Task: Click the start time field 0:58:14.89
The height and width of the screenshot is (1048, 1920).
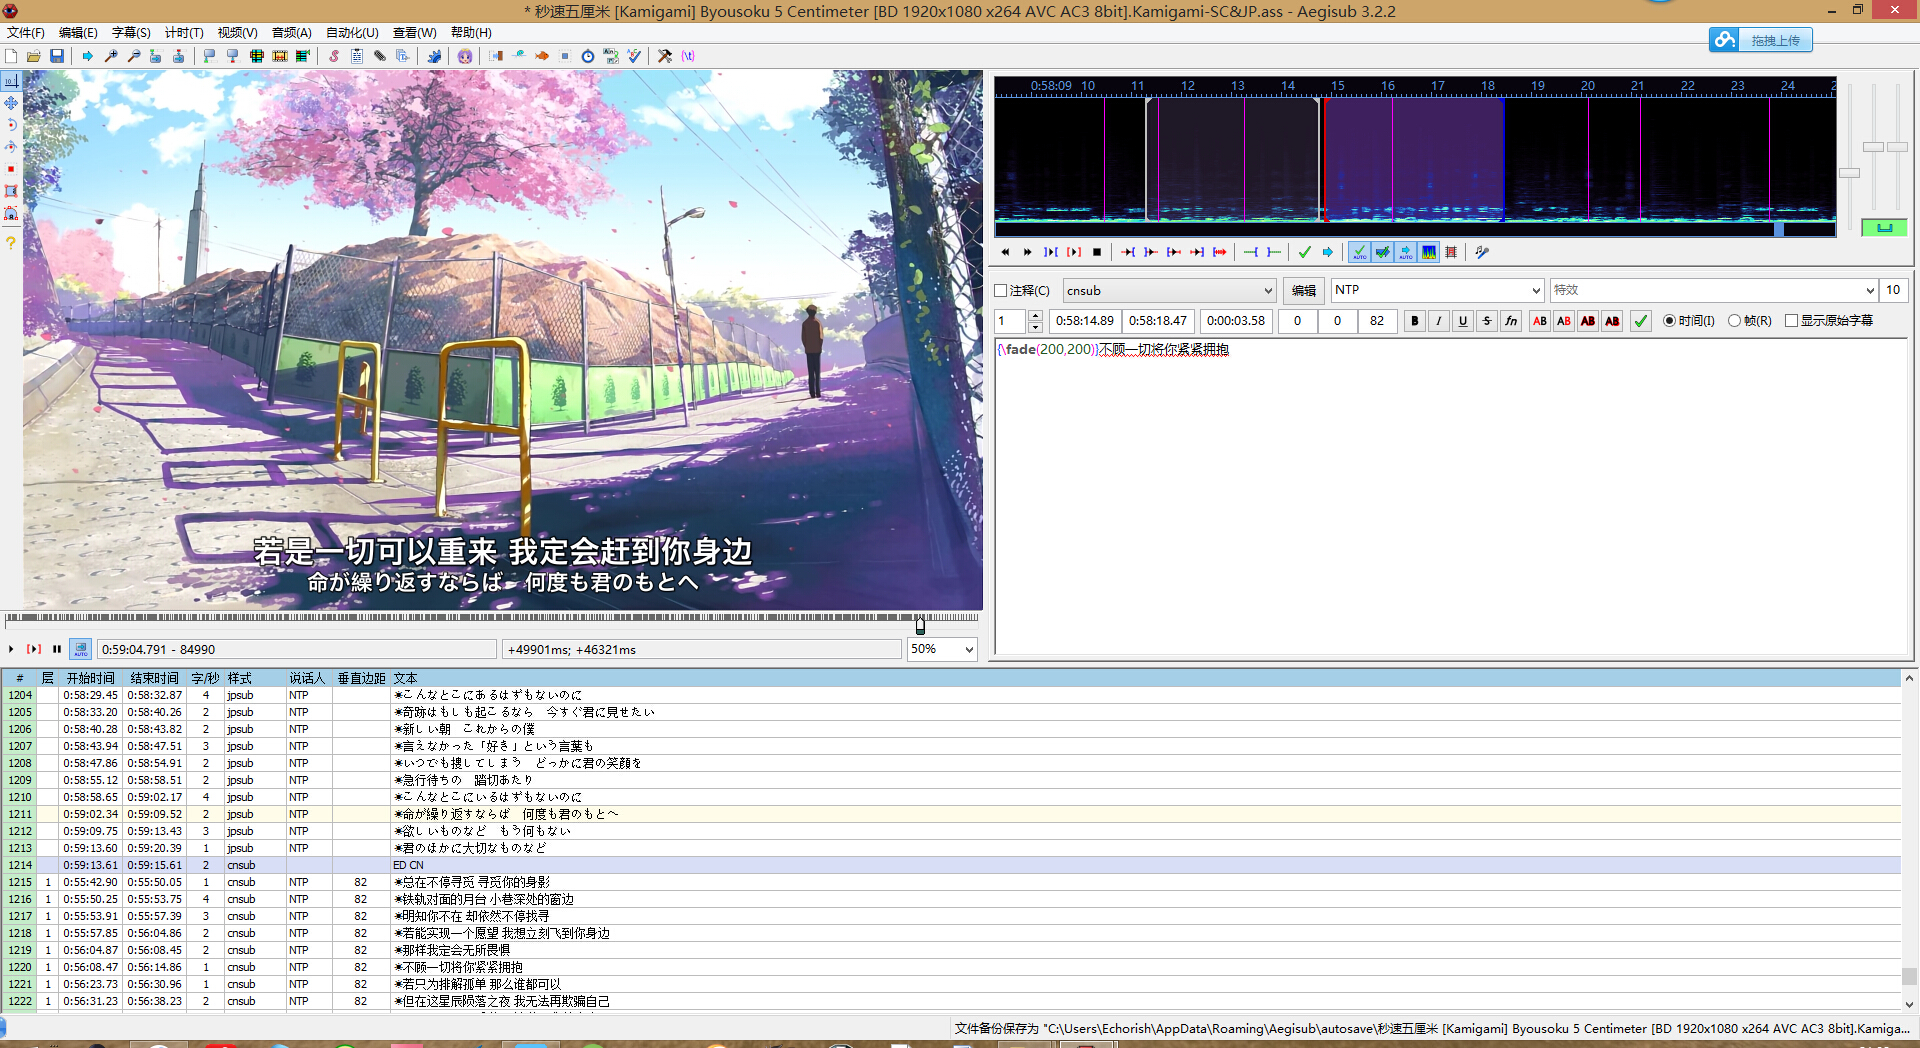Action: [x=1085, y=321]
